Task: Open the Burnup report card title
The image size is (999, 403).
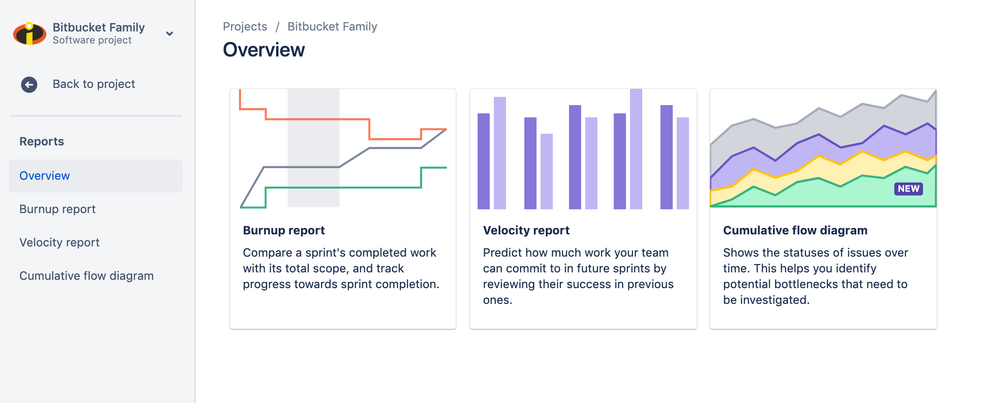Action: coord(284,231)
